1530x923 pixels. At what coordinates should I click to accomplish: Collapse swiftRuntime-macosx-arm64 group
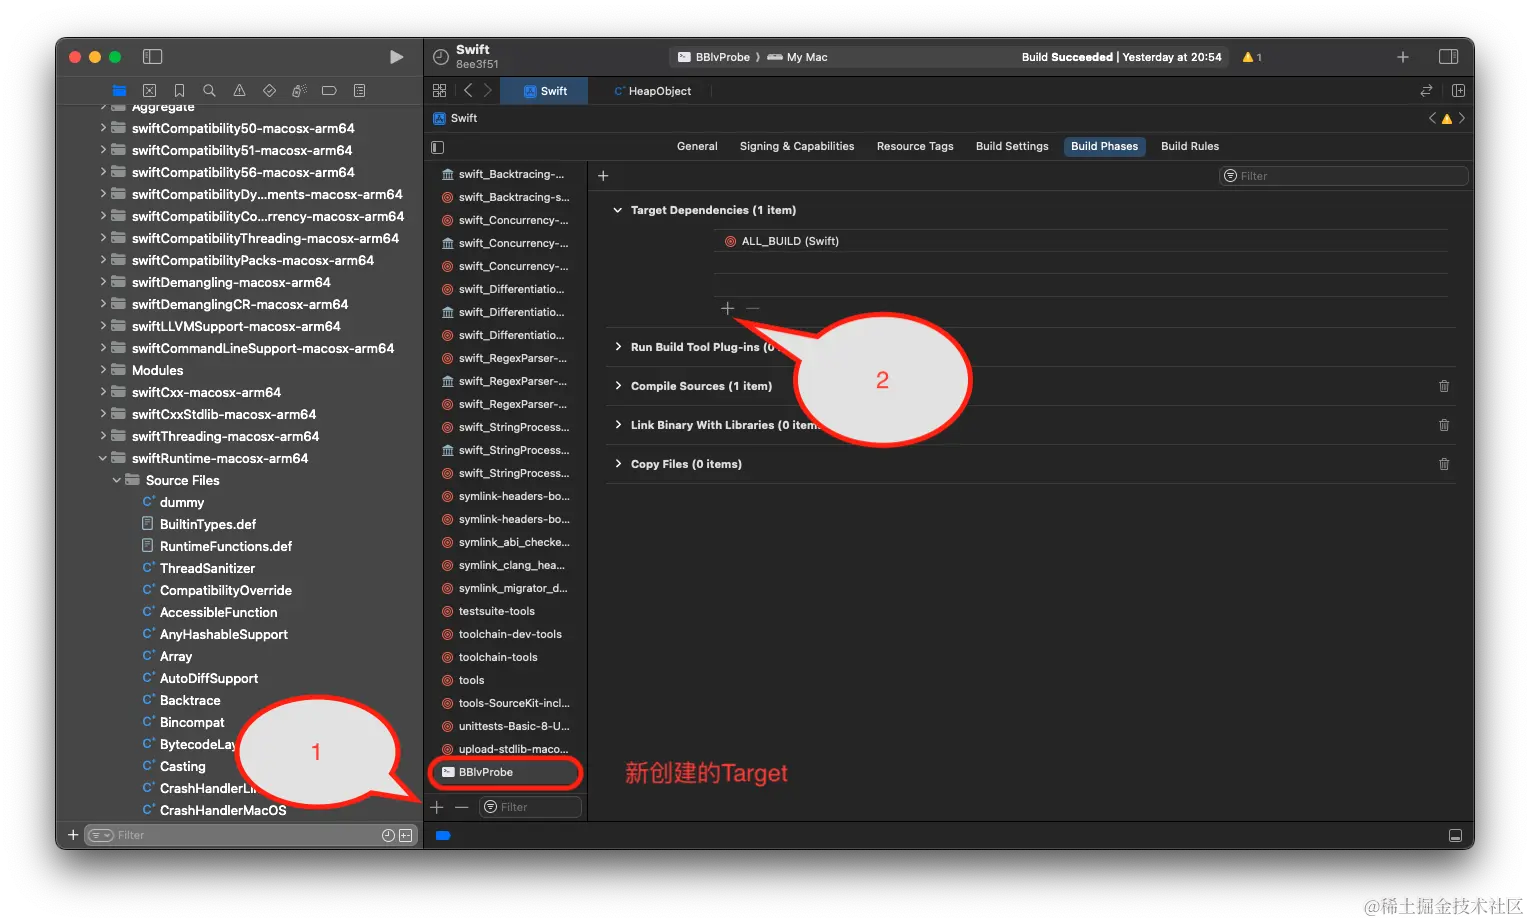pyautogui.click(x=103, y=458)
